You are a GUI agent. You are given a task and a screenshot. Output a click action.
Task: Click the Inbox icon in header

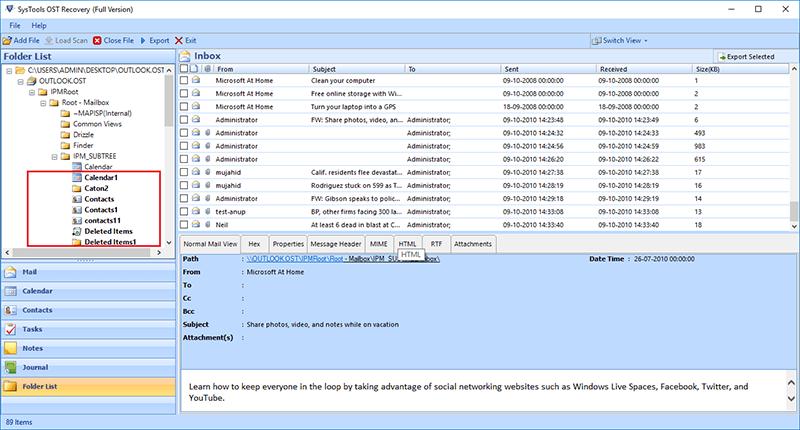point(185,56)
